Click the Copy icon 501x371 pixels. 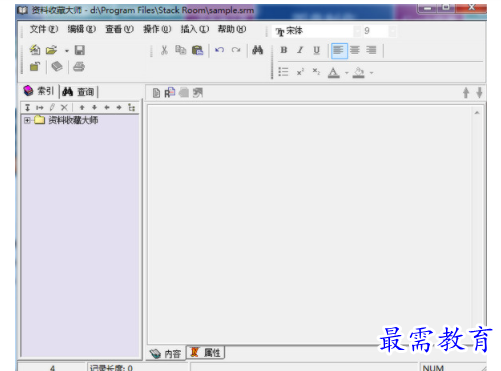point(180,50)
